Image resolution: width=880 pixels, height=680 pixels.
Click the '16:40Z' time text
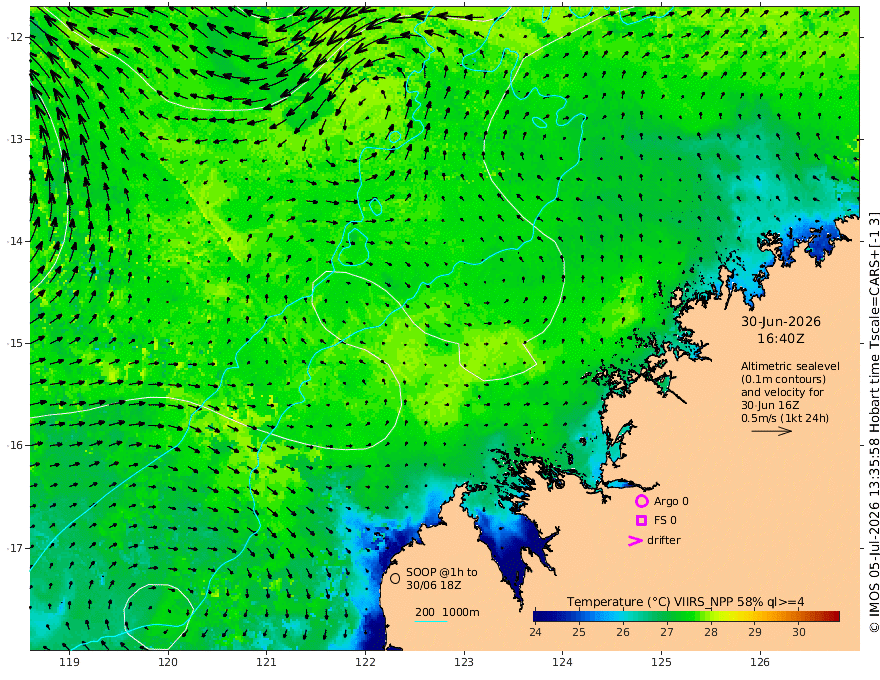(x=781, y=339)
